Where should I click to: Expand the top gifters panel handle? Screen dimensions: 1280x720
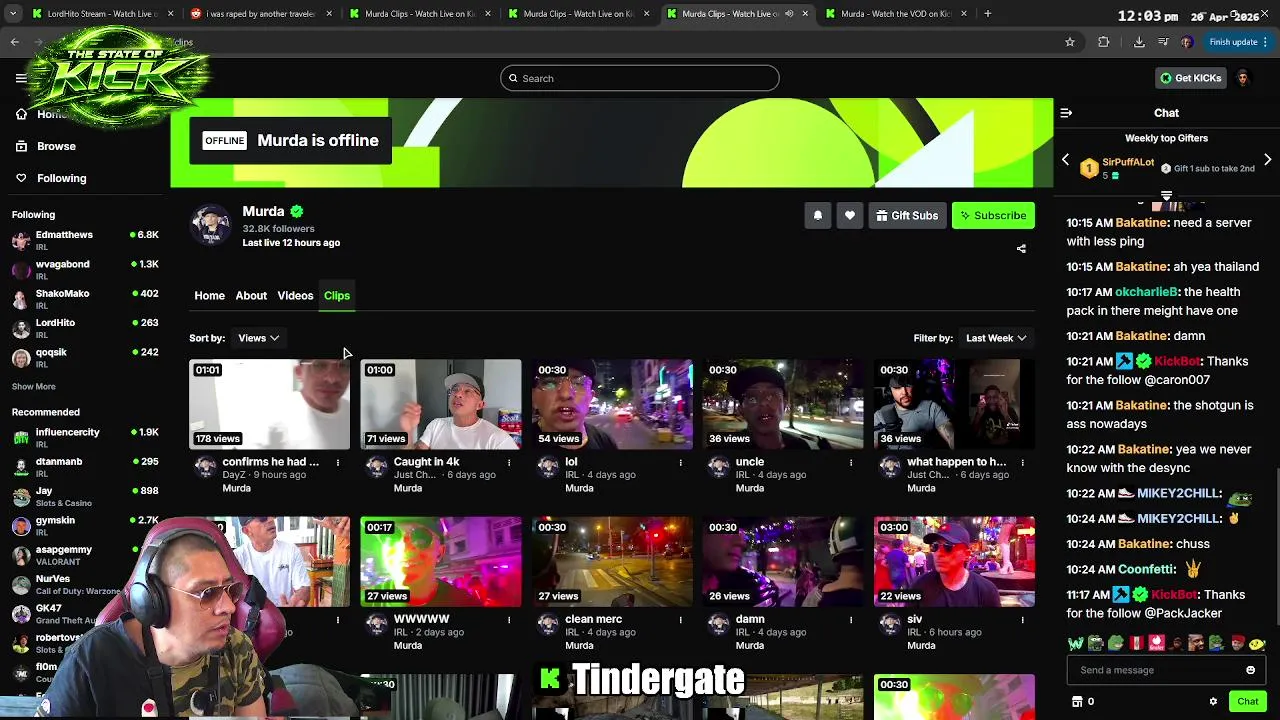1166,196
